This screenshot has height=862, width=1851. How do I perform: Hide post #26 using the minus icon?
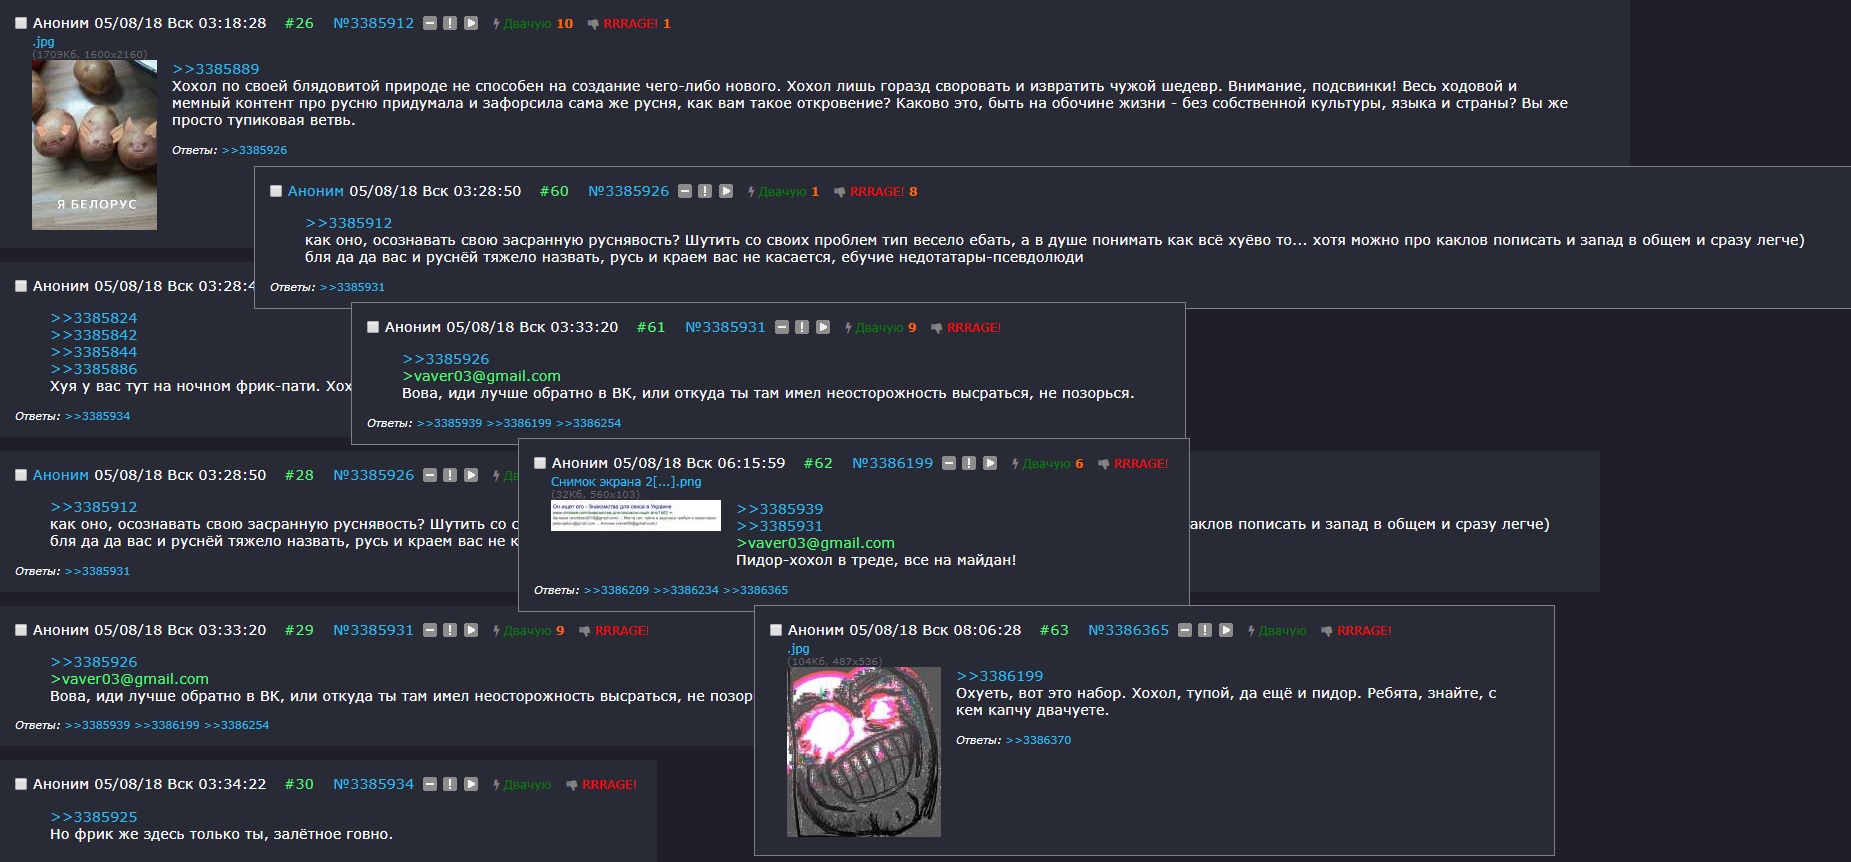[430, 23]
